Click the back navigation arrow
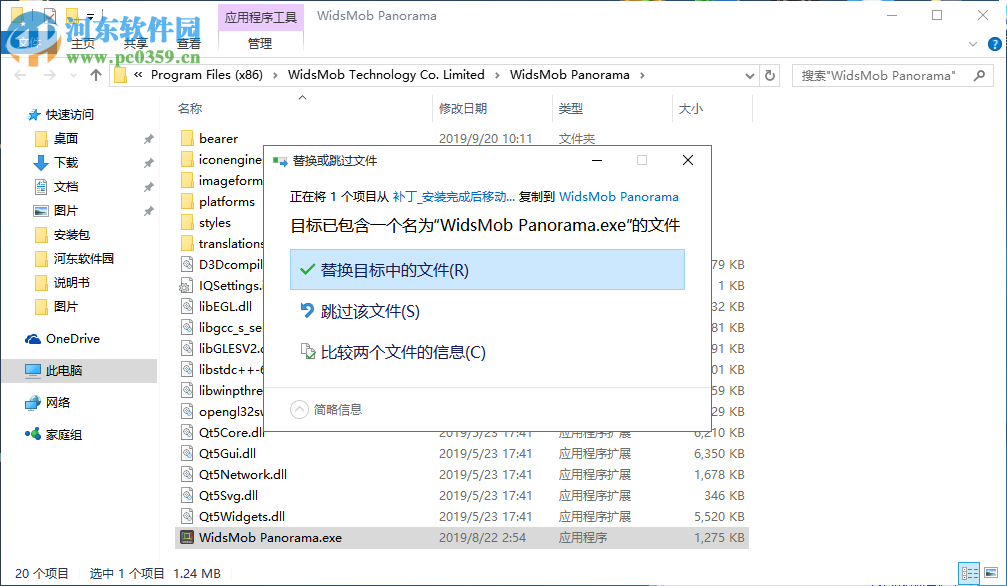Viewport: 1007px width, 586px height. pyautogui.click(x=20, y=75)
